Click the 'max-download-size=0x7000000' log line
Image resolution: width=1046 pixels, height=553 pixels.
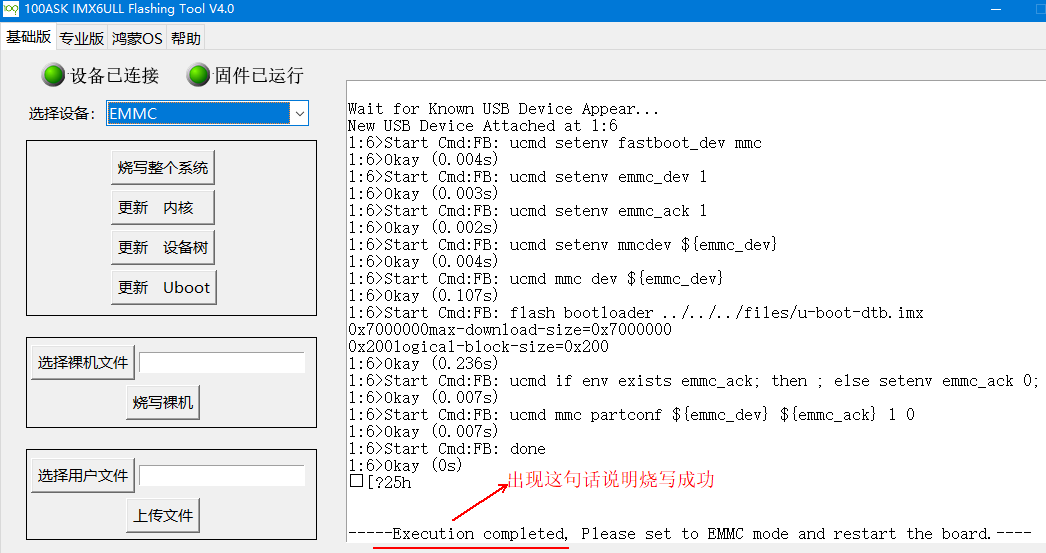pos(510,330)
